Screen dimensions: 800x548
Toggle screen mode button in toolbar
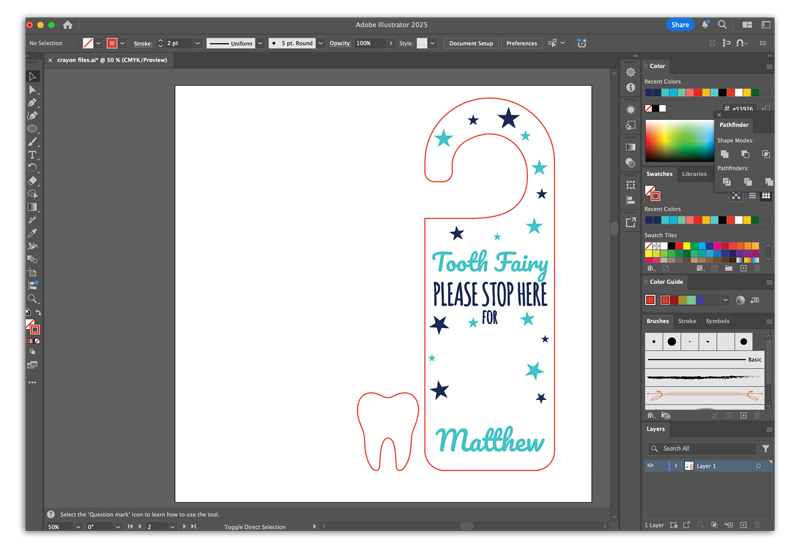32,365
